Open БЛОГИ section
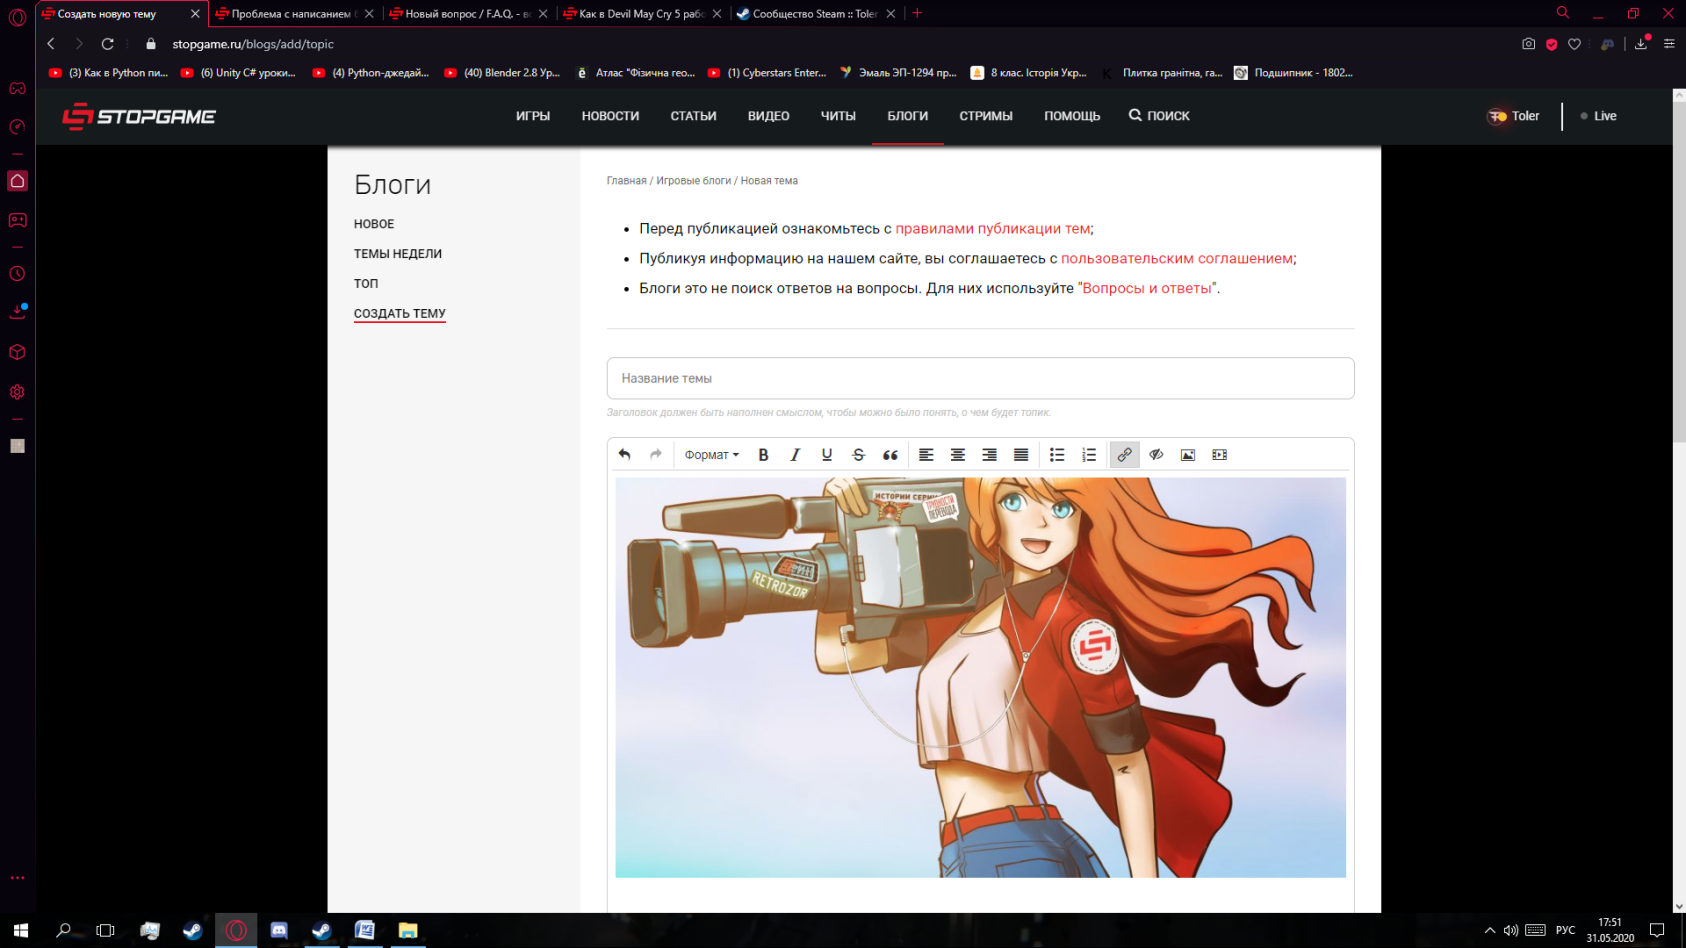This screenshot has width=1686, height=948. pos(908,116)
